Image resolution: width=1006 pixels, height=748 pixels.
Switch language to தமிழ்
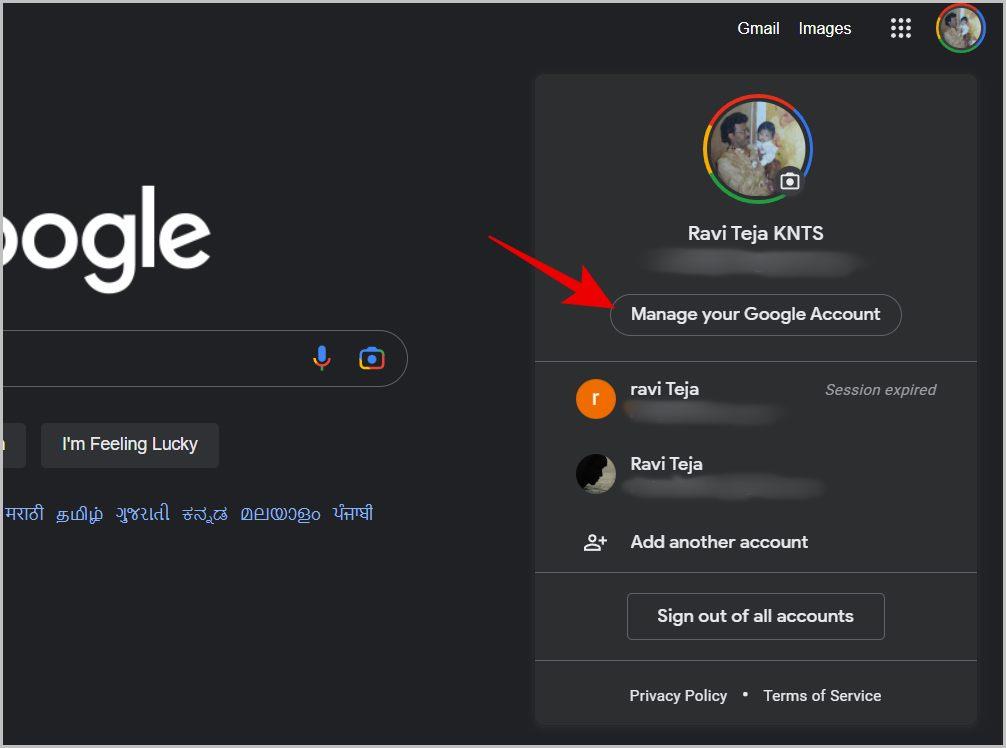79,514
